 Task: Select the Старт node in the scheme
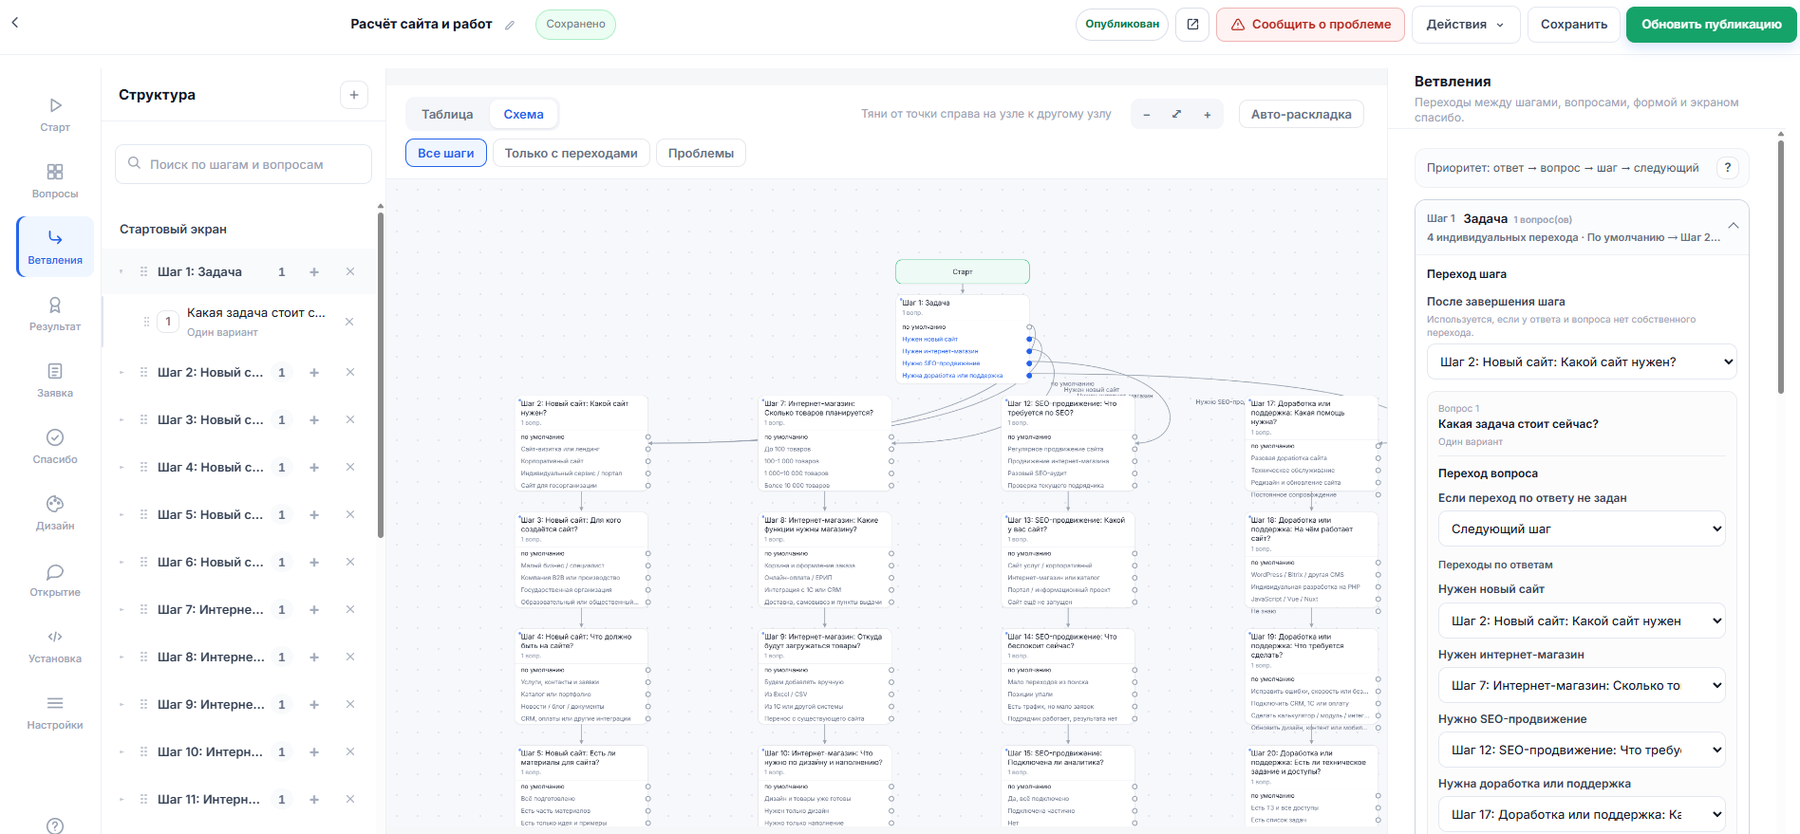(962, 271)
